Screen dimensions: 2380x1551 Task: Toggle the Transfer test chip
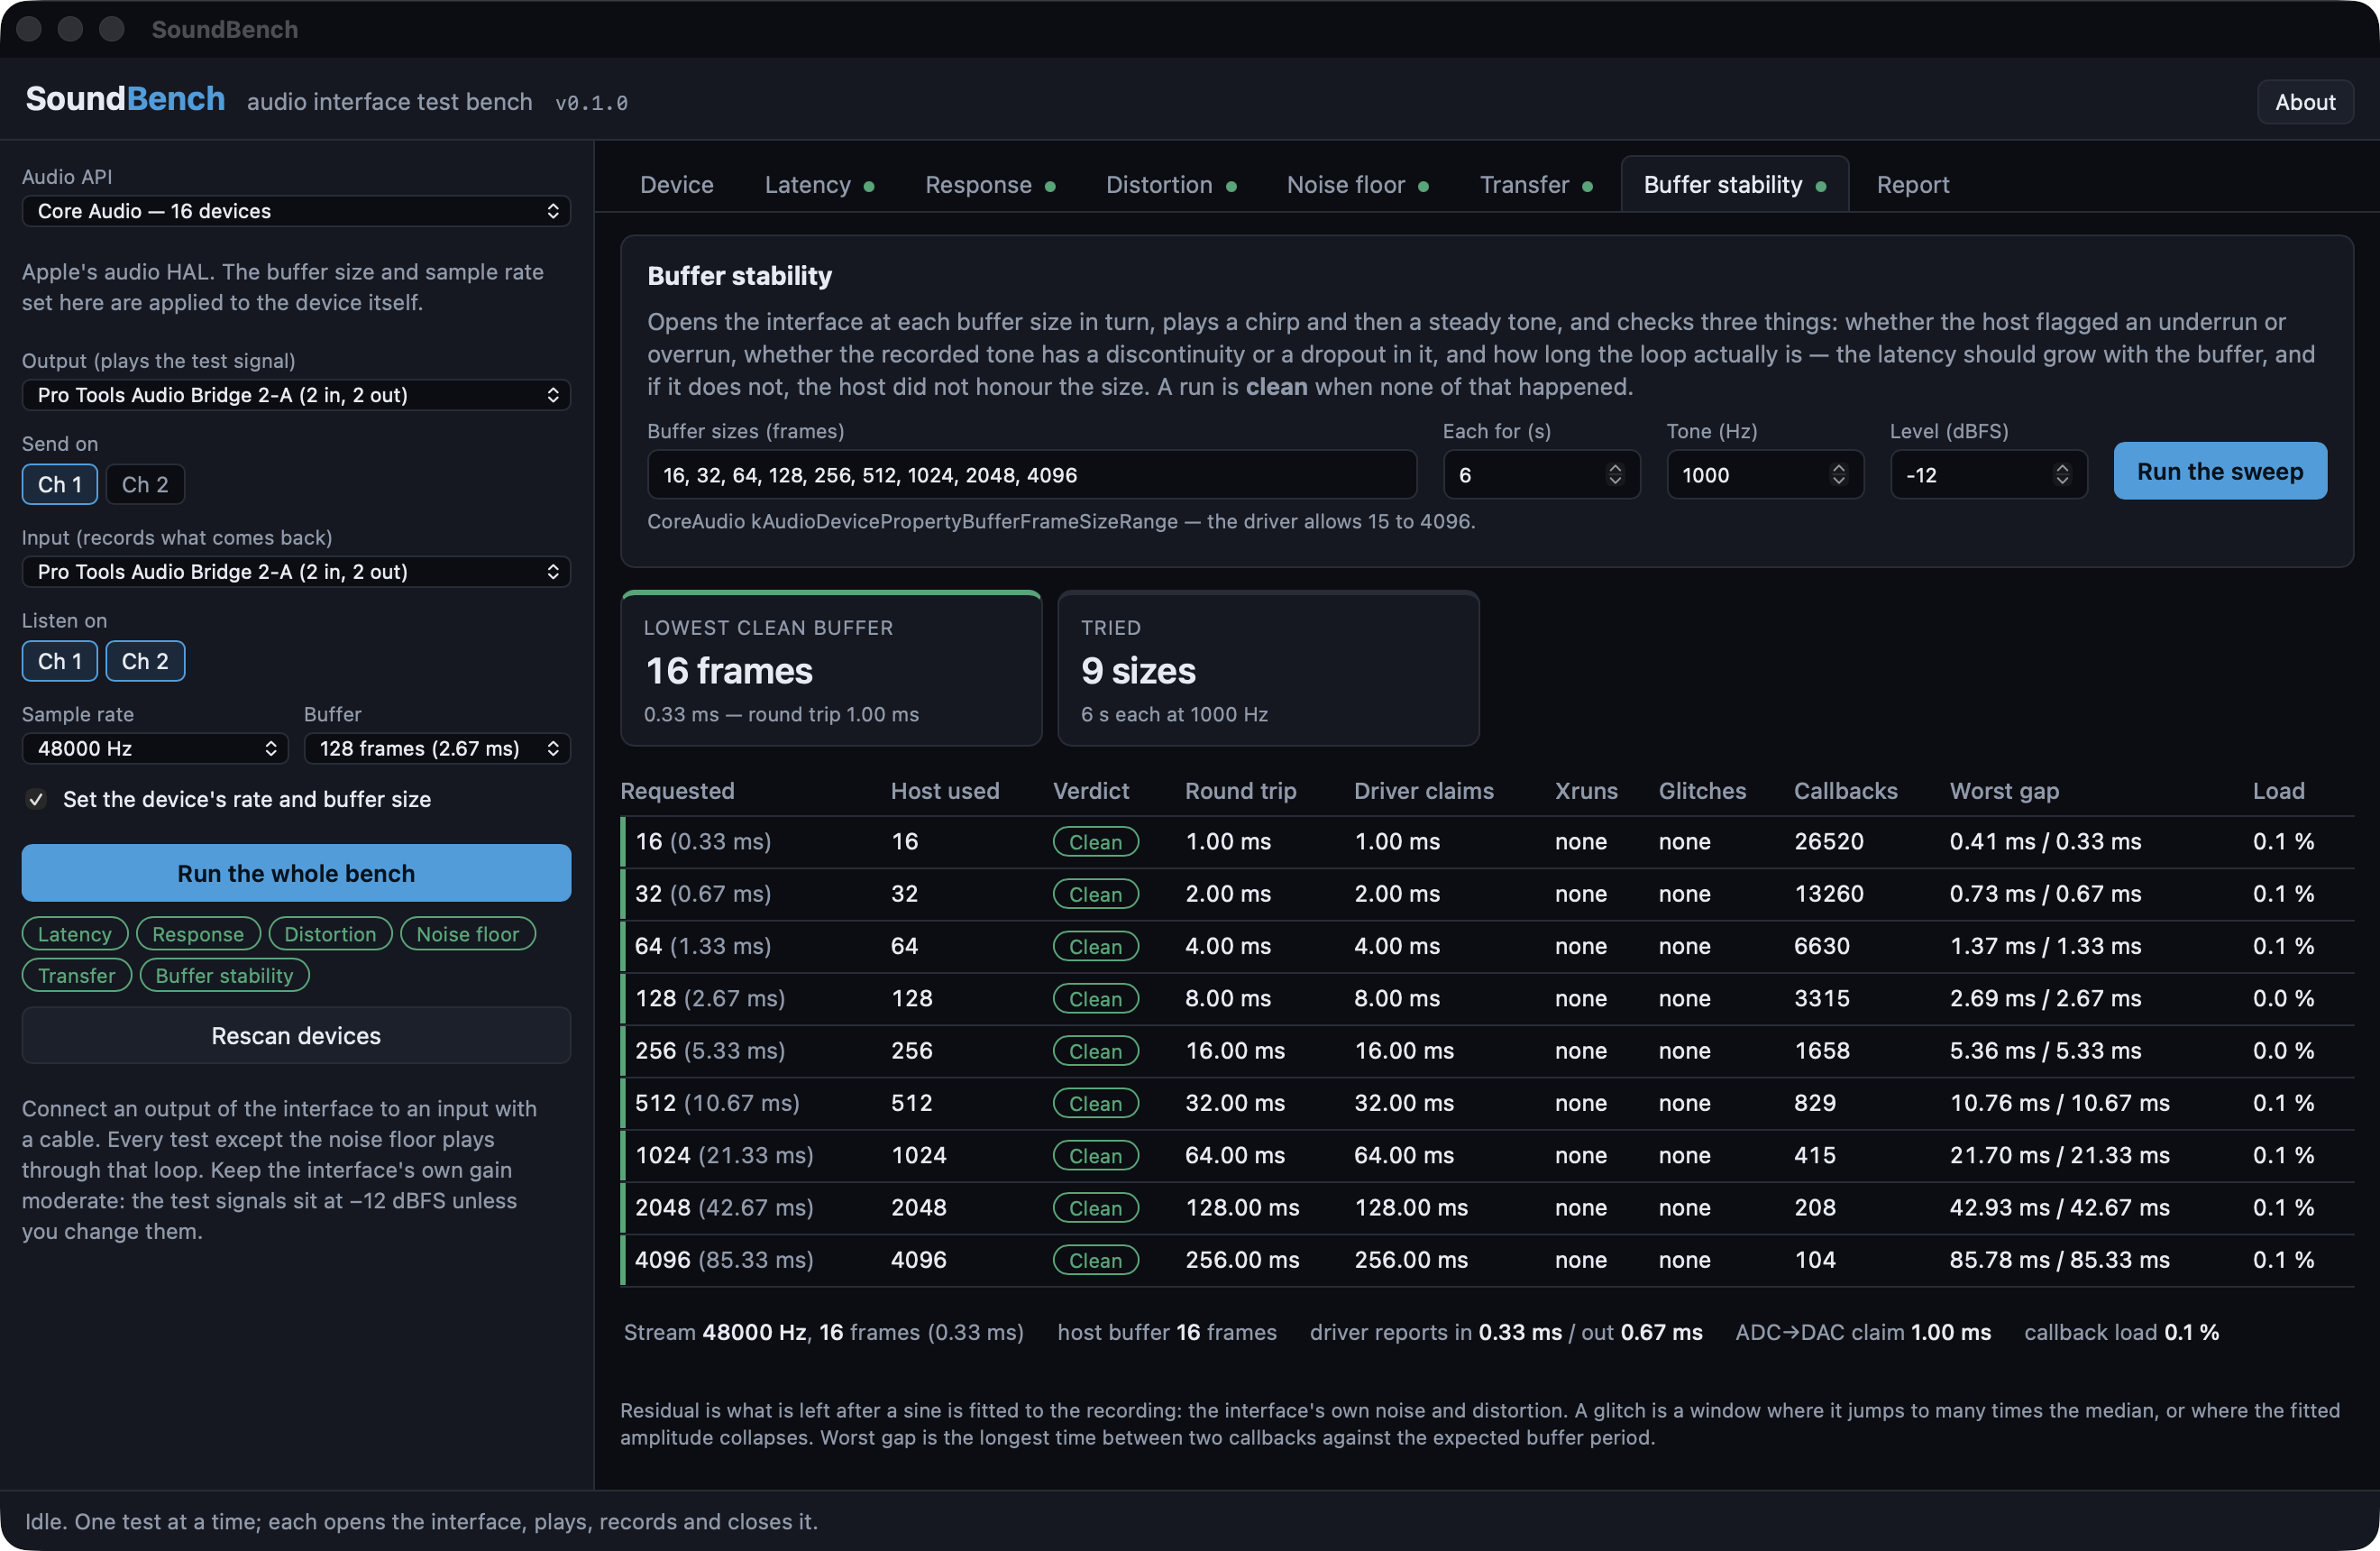pos(77,975)
